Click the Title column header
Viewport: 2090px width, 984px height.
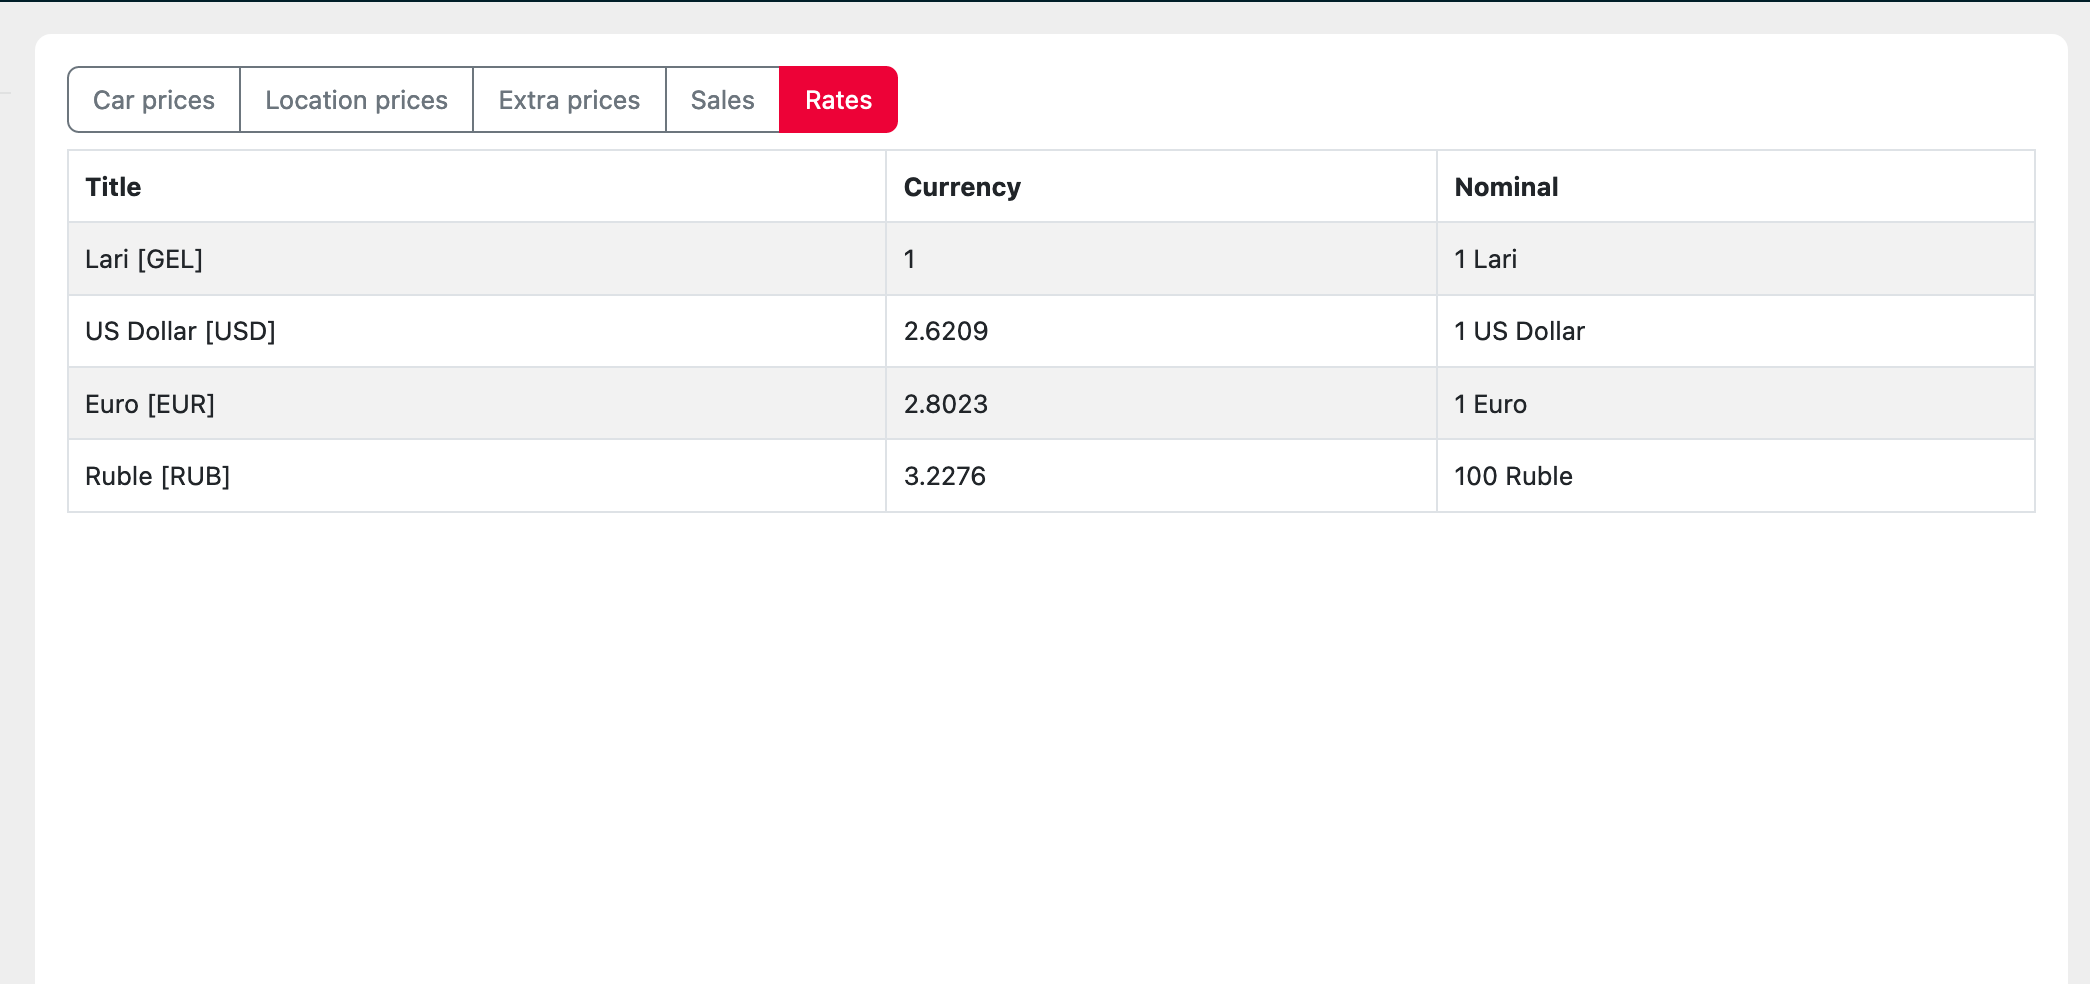point(113,187)
